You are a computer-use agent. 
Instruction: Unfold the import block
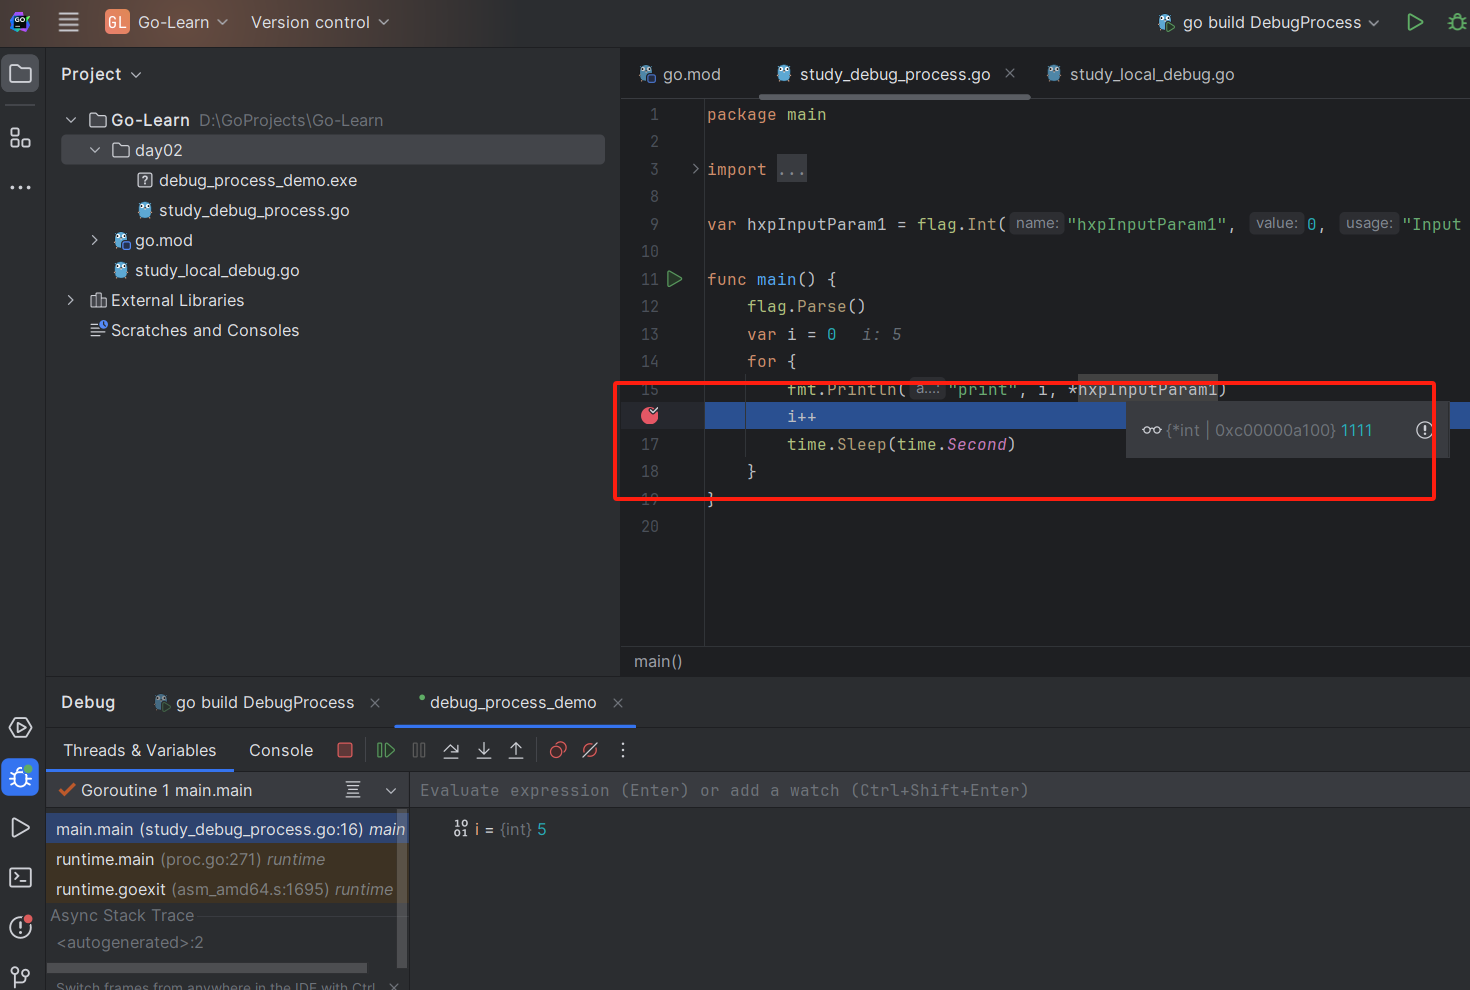pos(696,169)
